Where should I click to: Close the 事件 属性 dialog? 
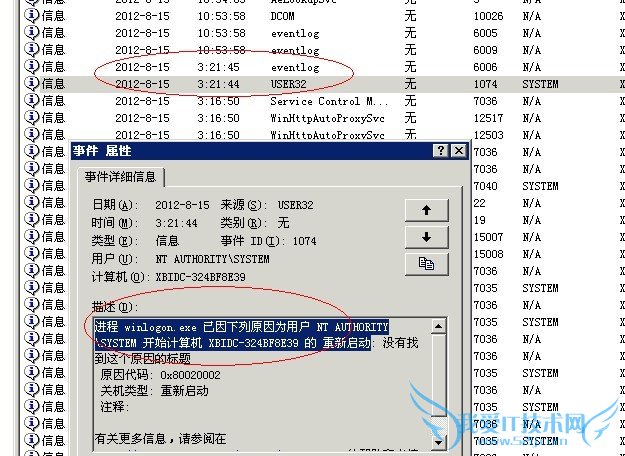[x=459, y=151]
